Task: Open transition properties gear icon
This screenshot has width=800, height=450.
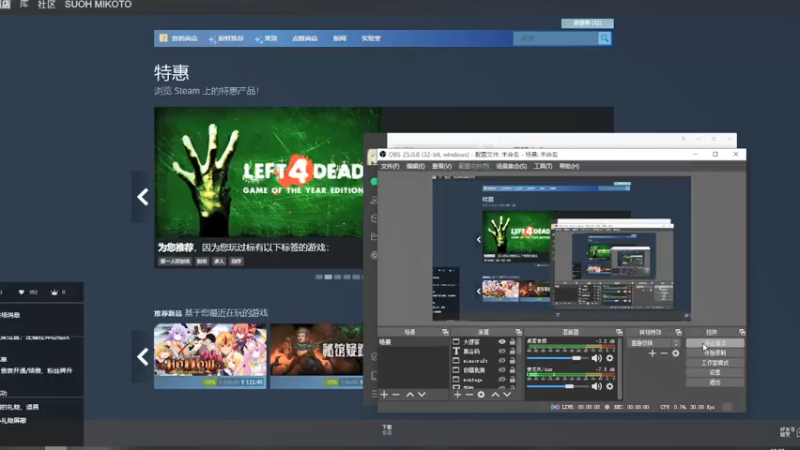Action: 676,353
